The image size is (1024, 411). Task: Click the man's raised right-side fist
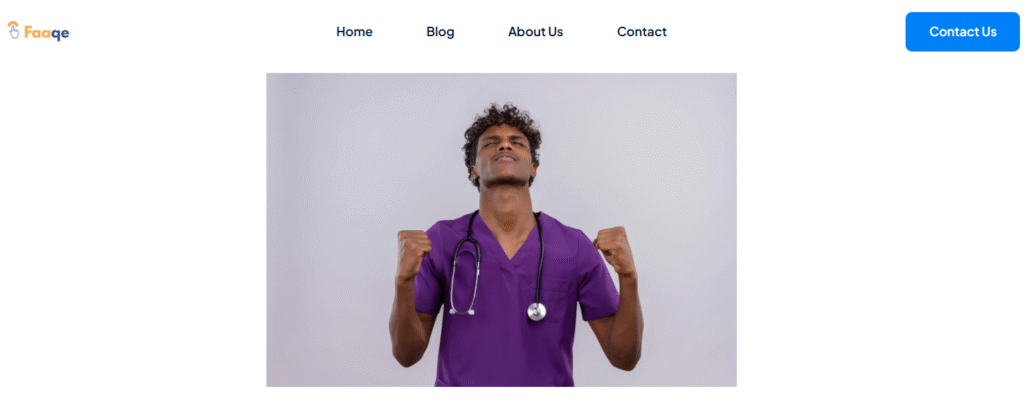615,251
